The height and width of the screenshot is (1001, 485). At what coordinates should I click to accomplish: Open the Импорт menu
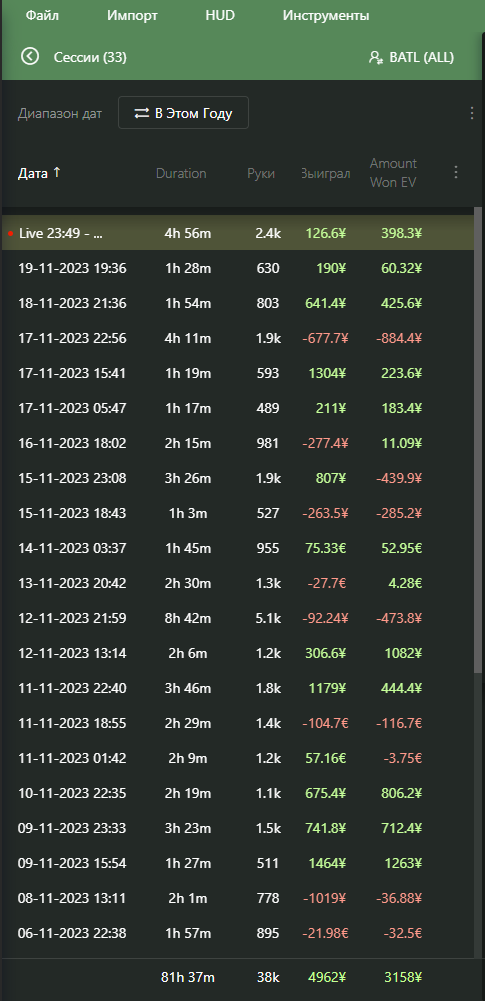pyautogui.click(x=132, y=15)
